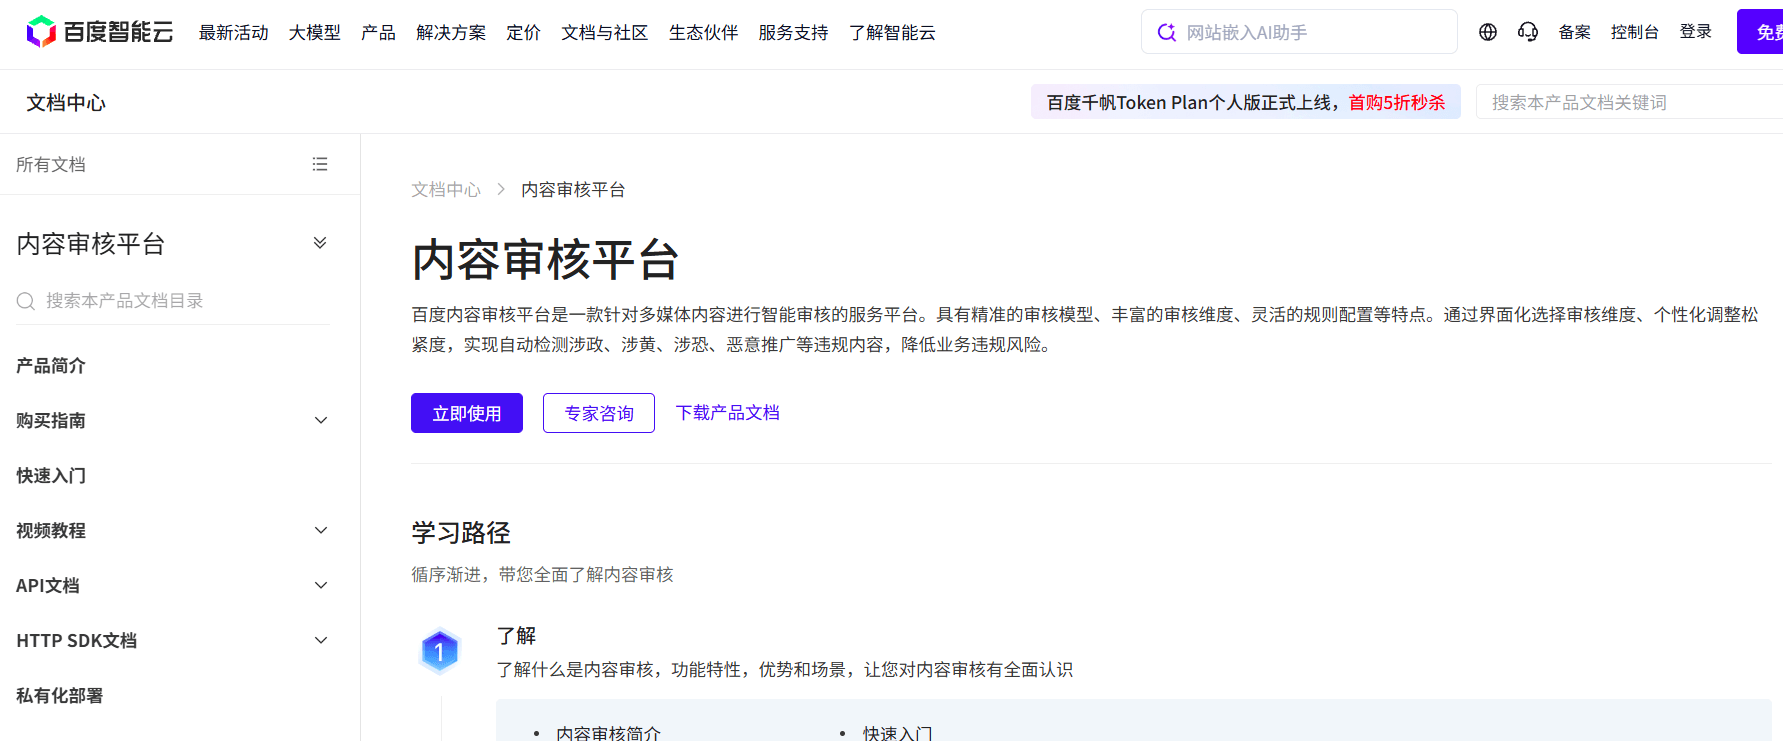Click the 立即使用 button
1783x741 pixels.
467,413
